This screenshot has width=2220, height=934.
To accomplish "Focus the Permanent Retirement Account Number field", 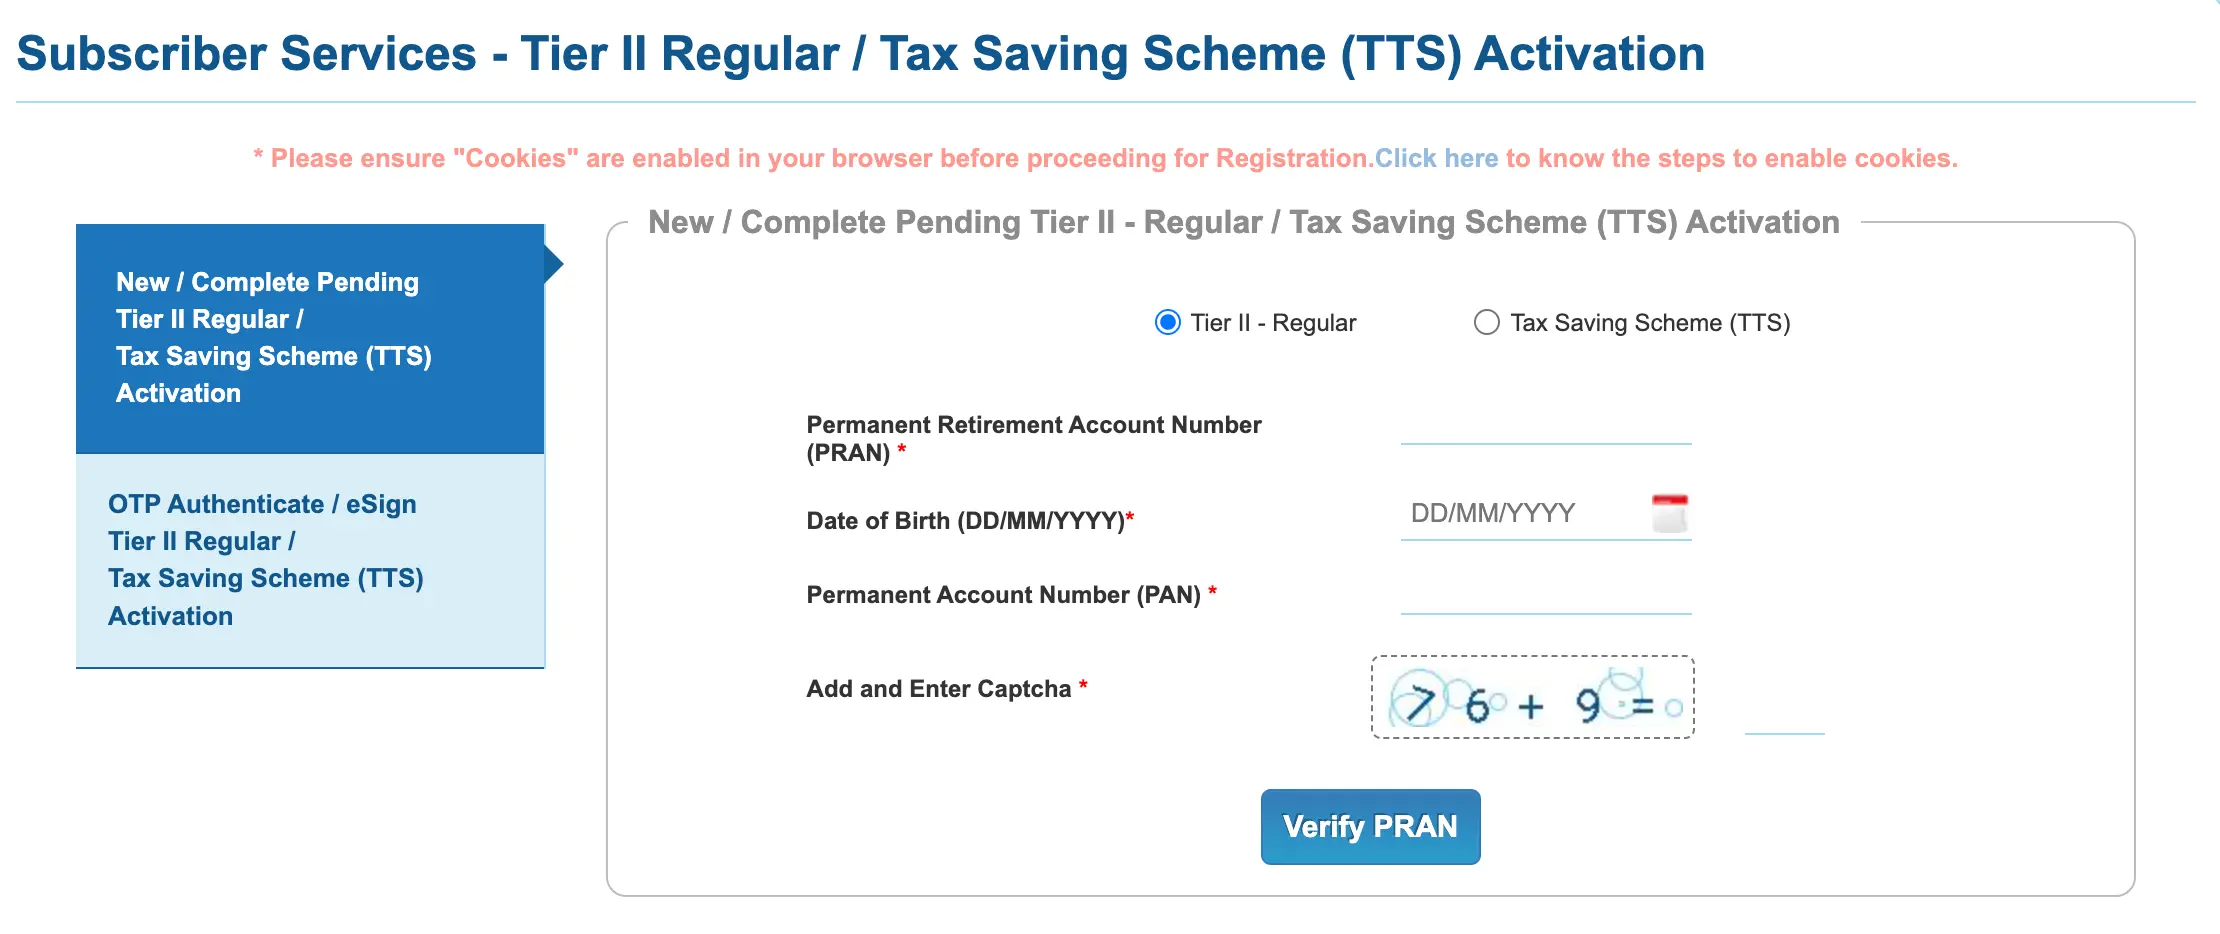I will click(1546, 435).
